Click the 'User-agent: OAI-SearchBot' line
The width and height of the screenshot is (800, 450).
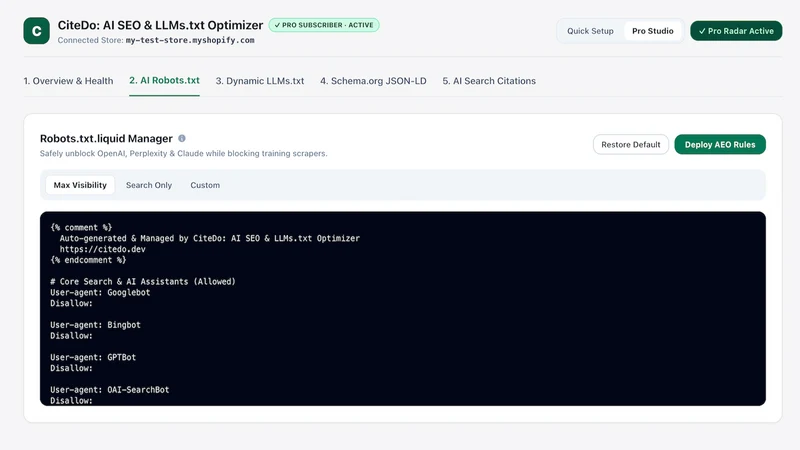coord(110,390)
